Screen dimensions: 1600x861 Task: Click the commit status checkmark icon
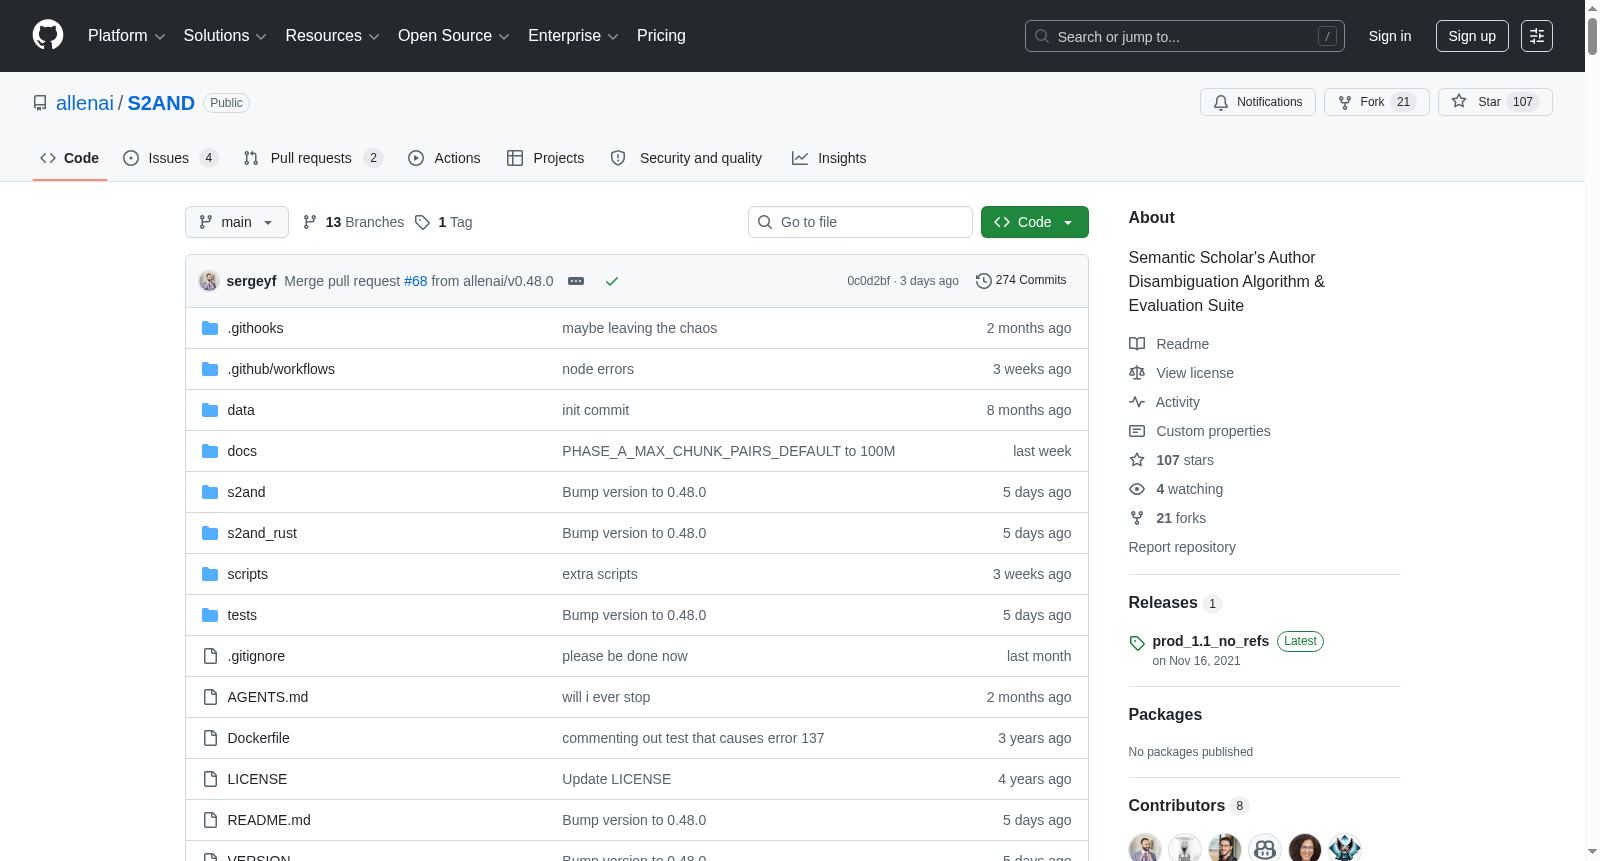tap(612, 281)
